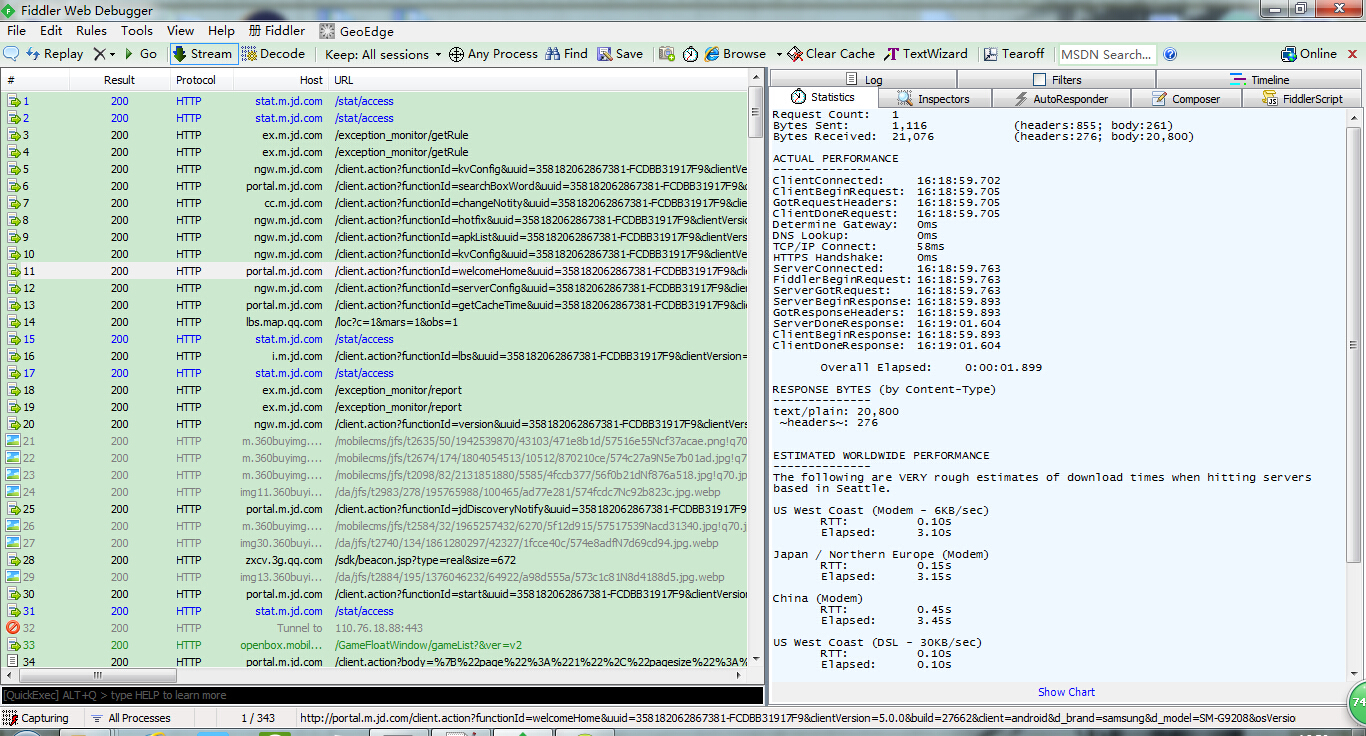
Task: Sort sessions by Result column header
Action: [119, 80]
